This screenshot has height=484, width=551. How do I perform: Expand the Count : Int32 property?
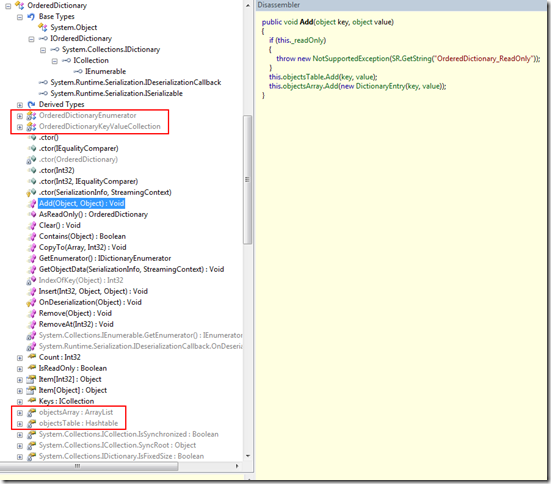click(20, 358)
